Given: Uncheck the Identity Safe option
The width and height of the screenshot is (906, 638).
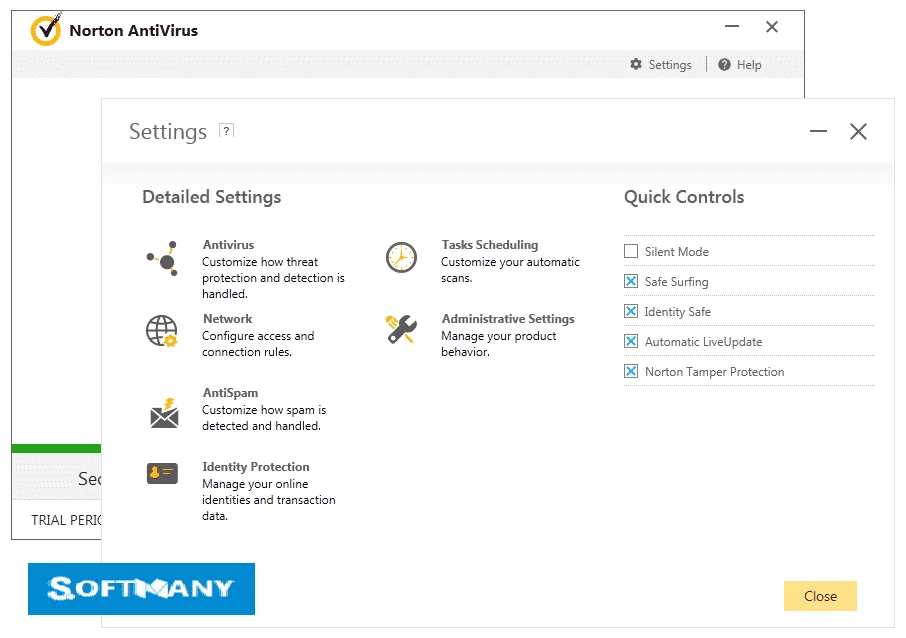Looking at the screenshot, I should tap(631, 312).
